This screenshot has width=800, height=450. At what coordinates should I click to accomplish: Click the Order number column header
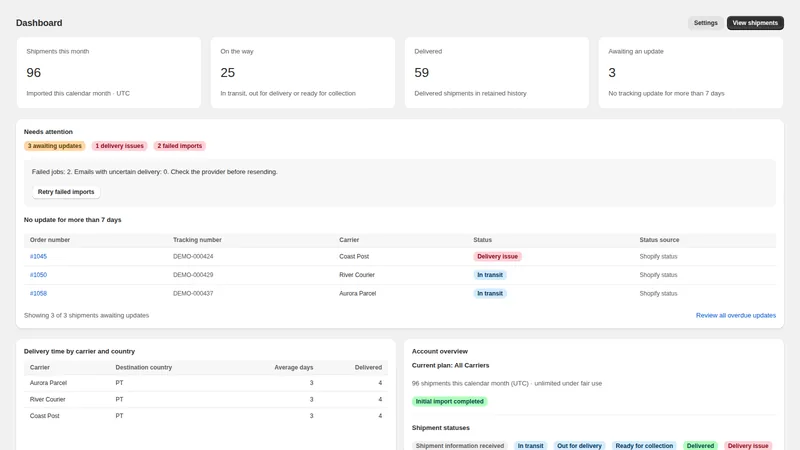click(49, 240)
